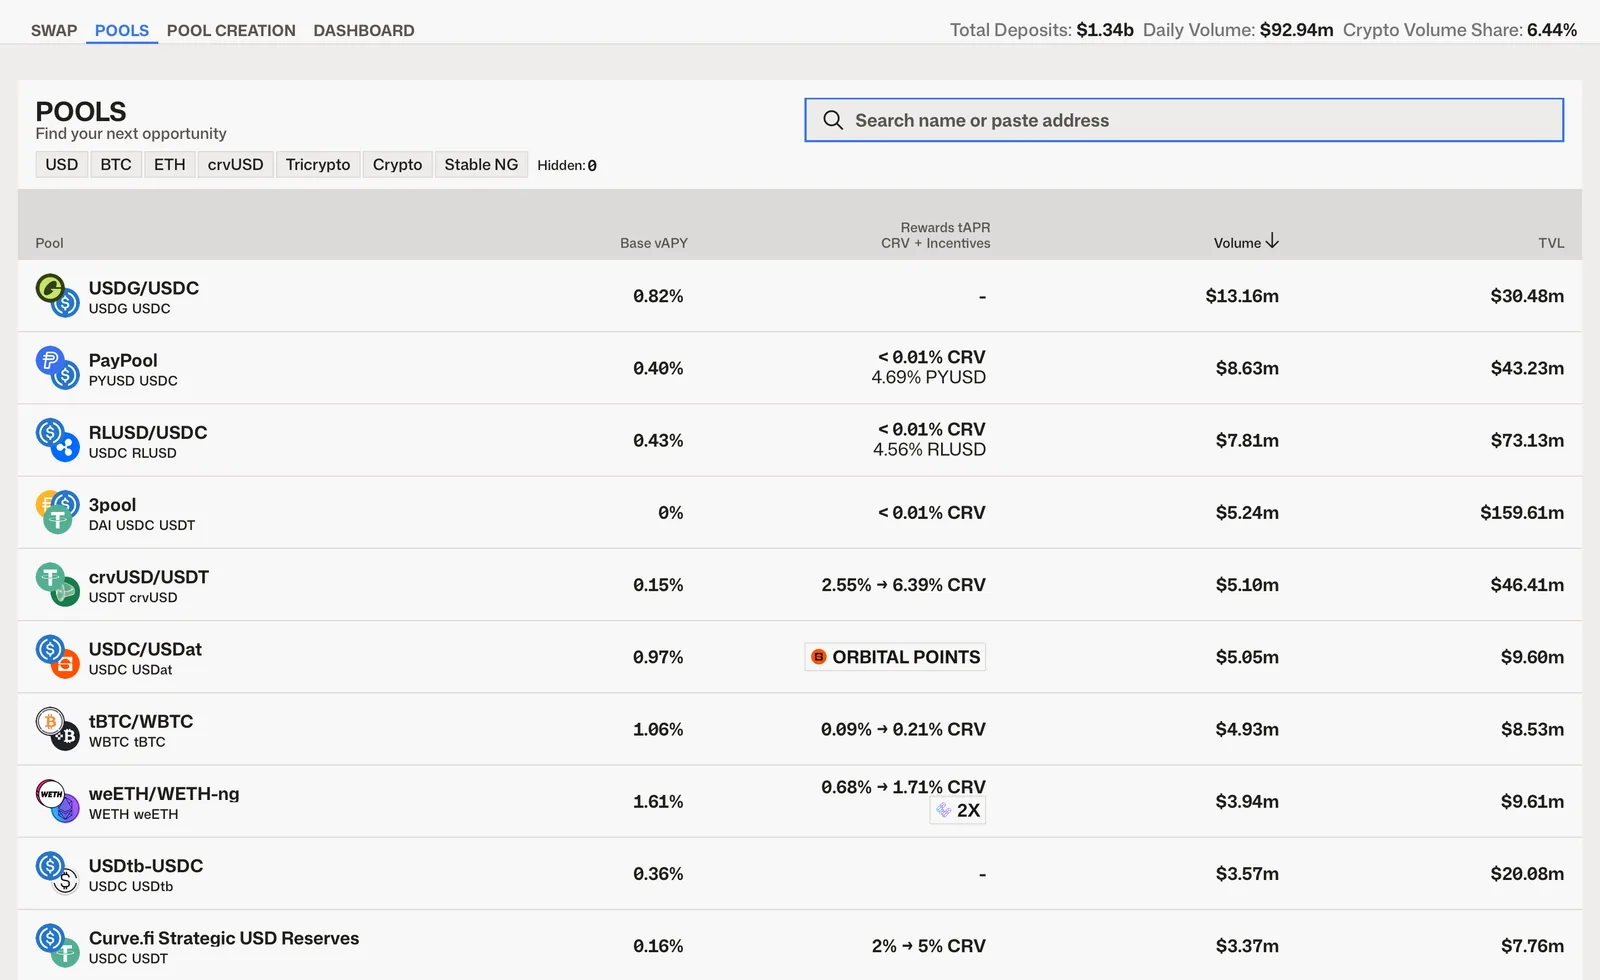
Task: Click the ORBITAL POINTS badge
Action: click(x=895, y=657)
